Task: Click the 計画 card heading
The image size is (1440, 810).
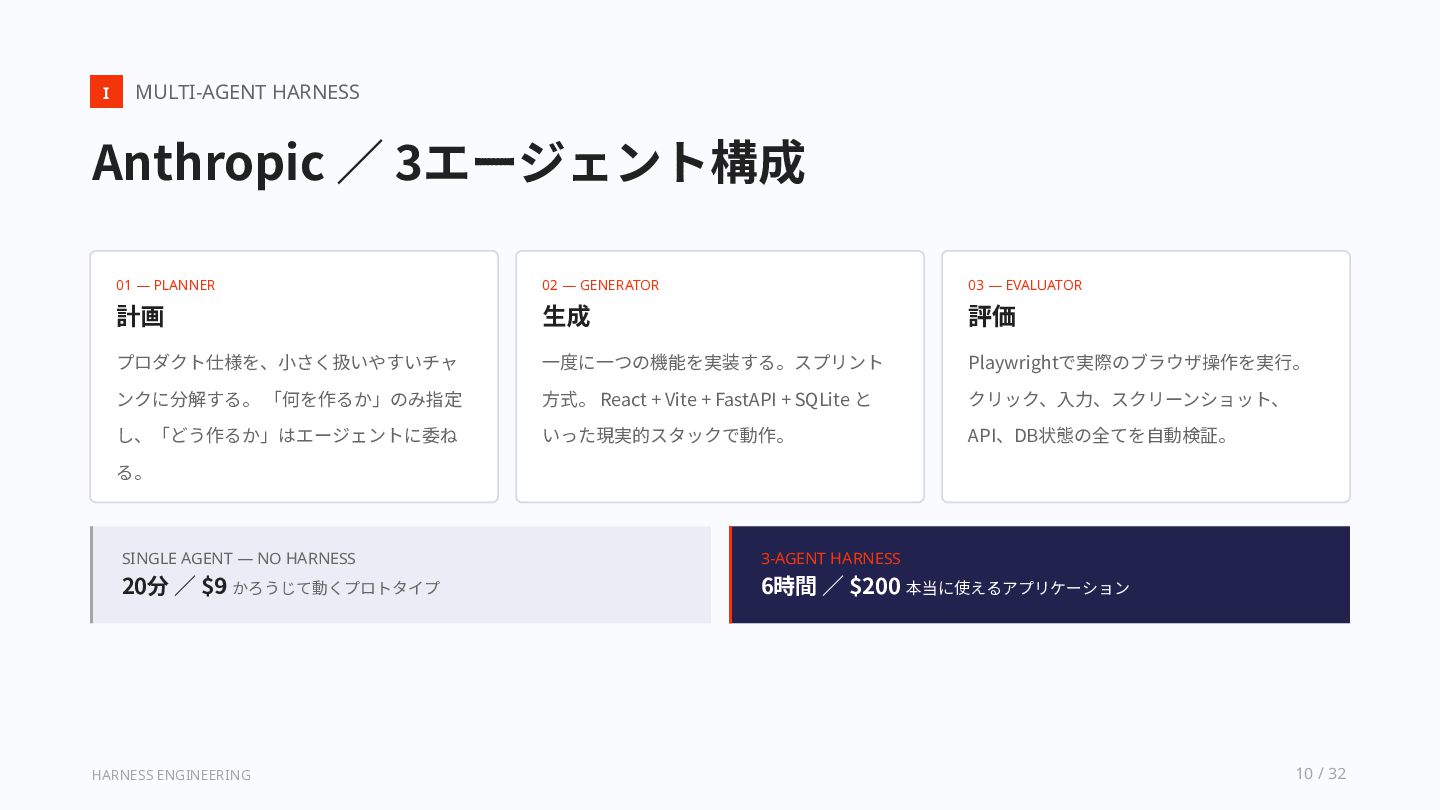Action: point(140,316)
